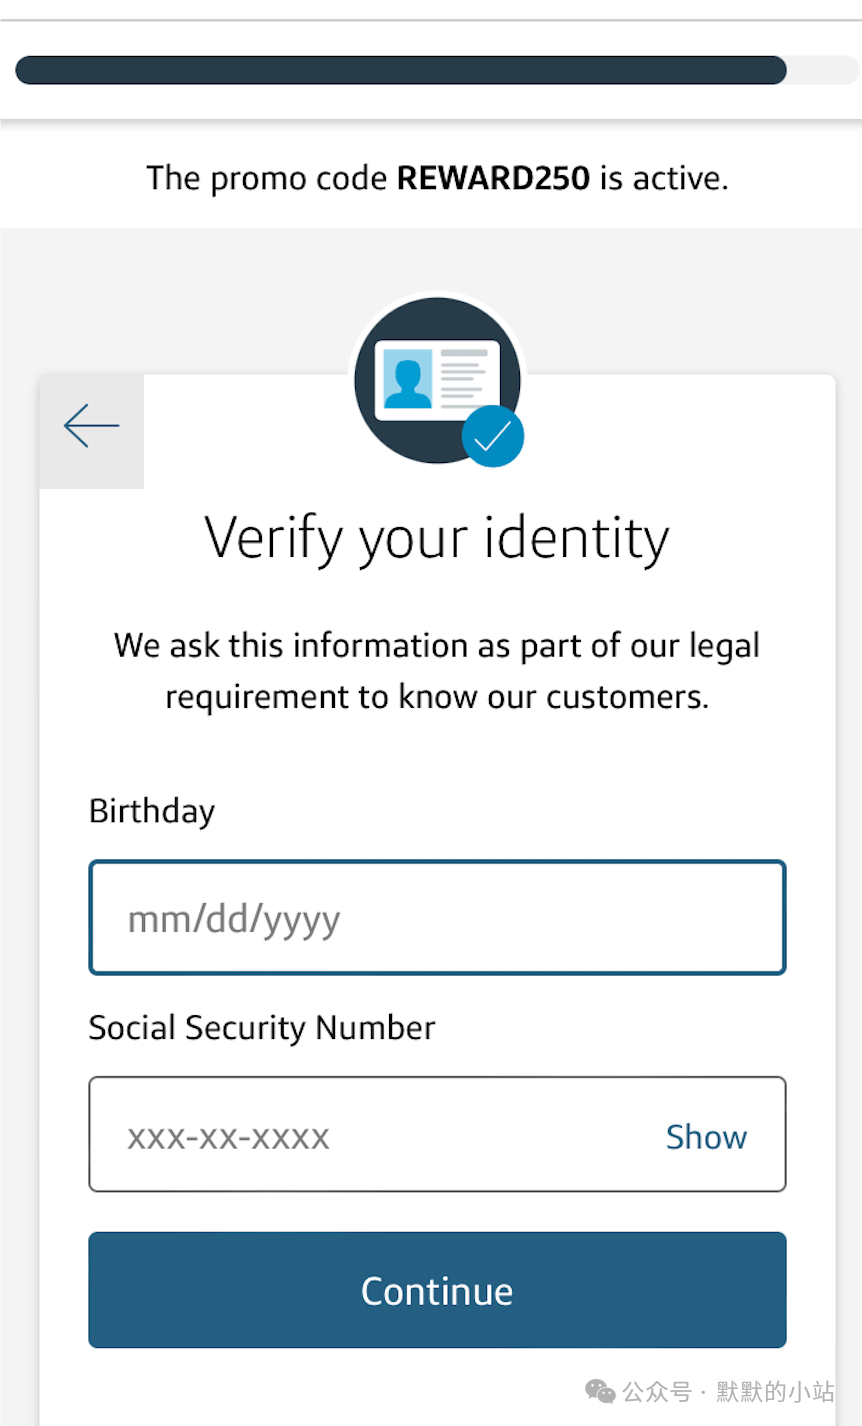Click the person silhouette on the ID card
The height and width of the screenshot is (1426, 862).
pos(407,383)
